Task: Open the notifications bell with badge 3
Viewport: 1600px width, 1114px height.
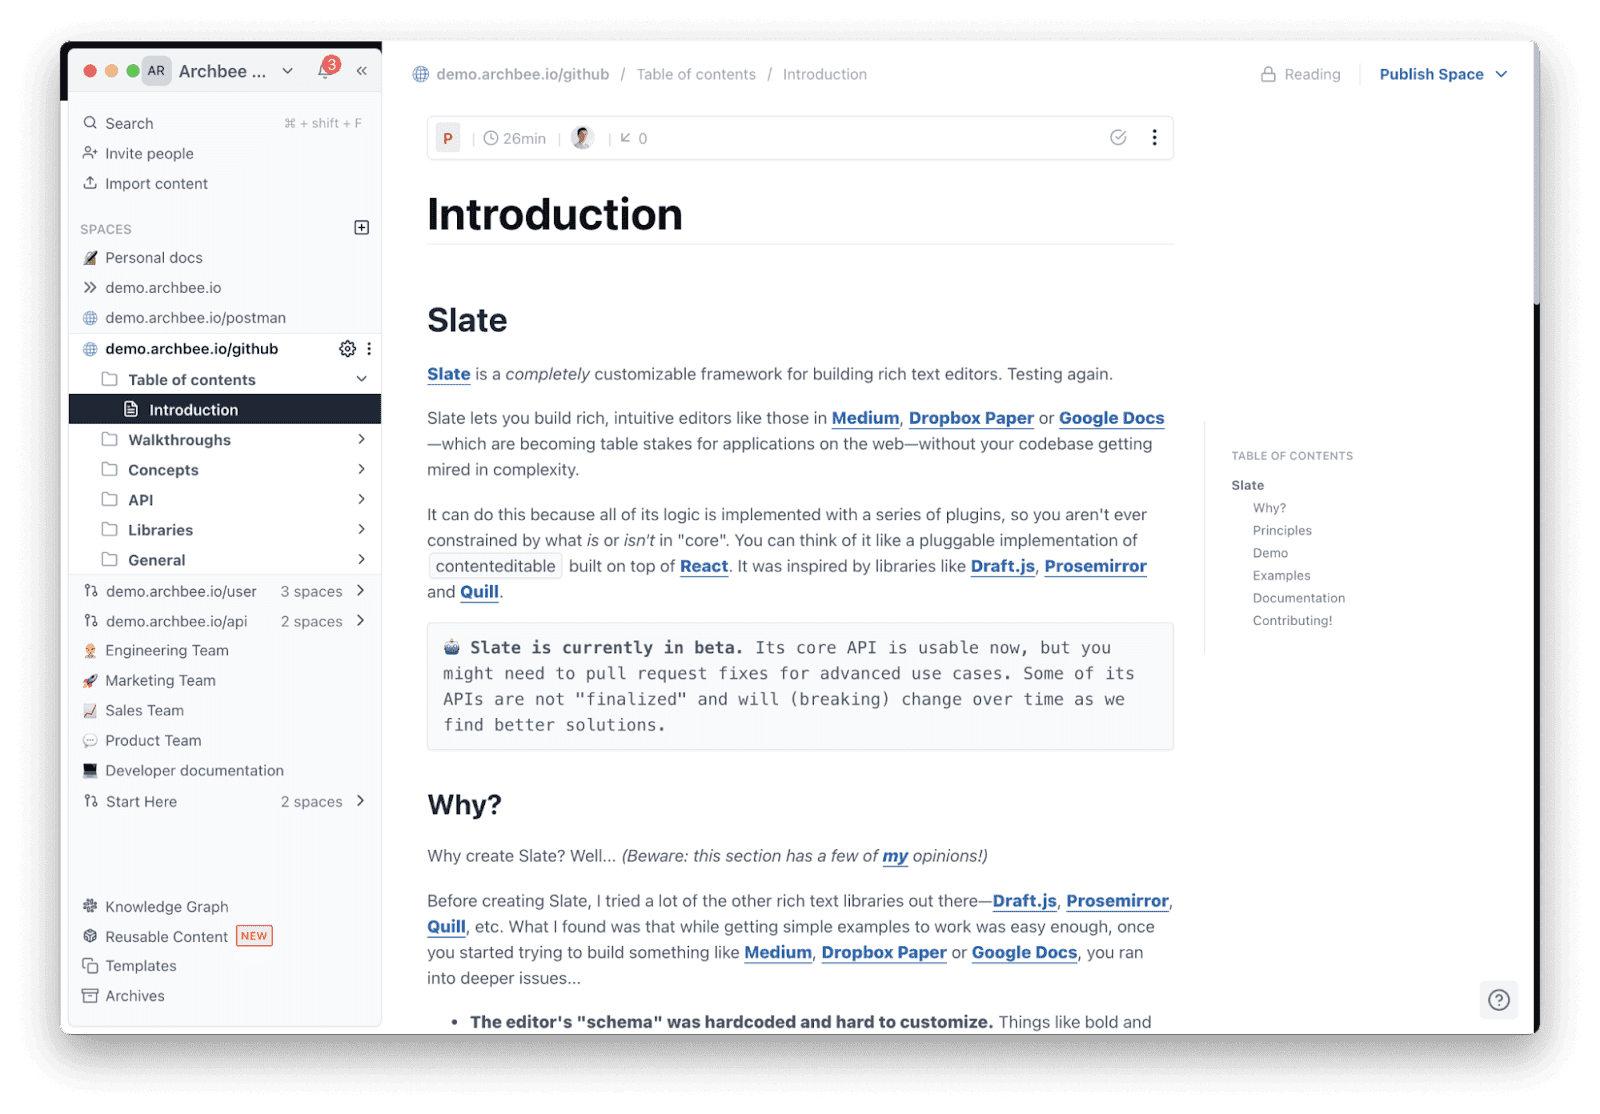Action: (x=325, y=69)
